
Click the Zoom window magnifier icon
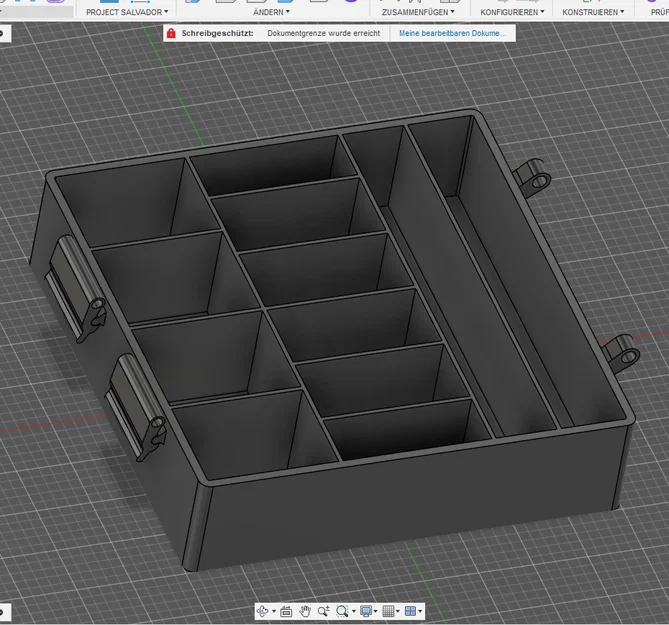(342, 611)
